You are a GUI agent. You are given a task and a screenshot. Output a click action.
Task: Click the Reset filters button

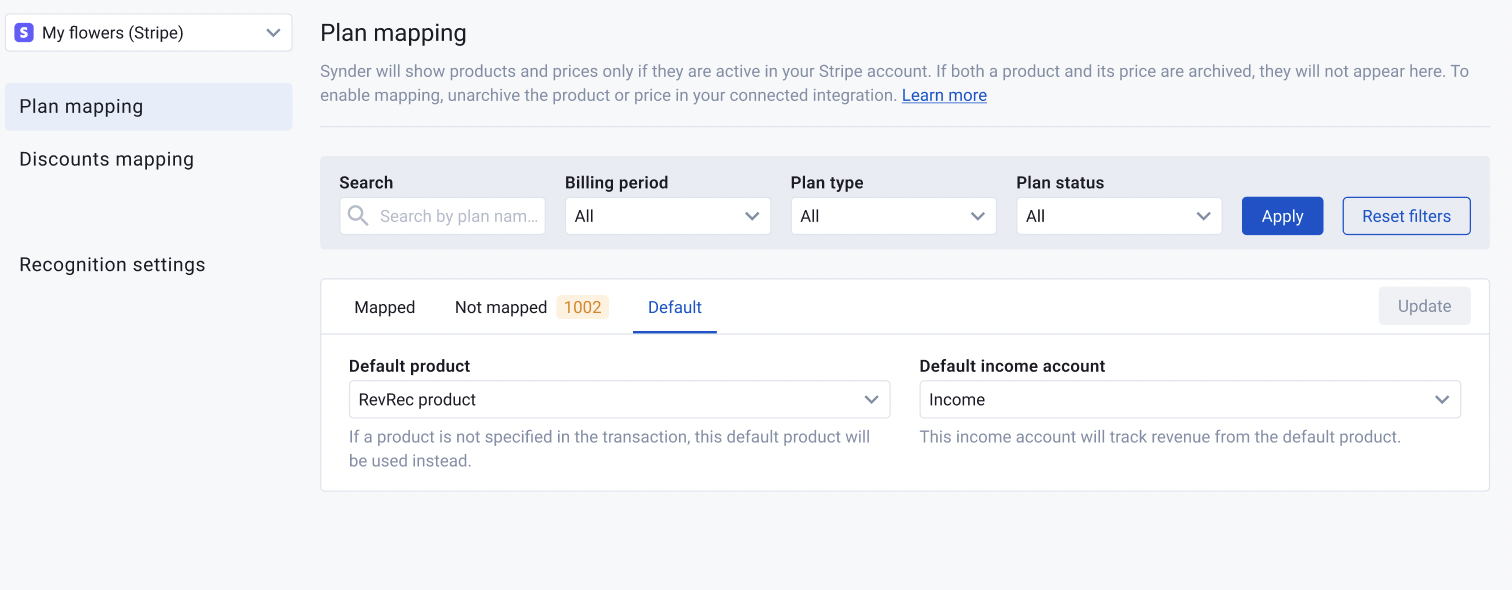tap(1406, 216)
